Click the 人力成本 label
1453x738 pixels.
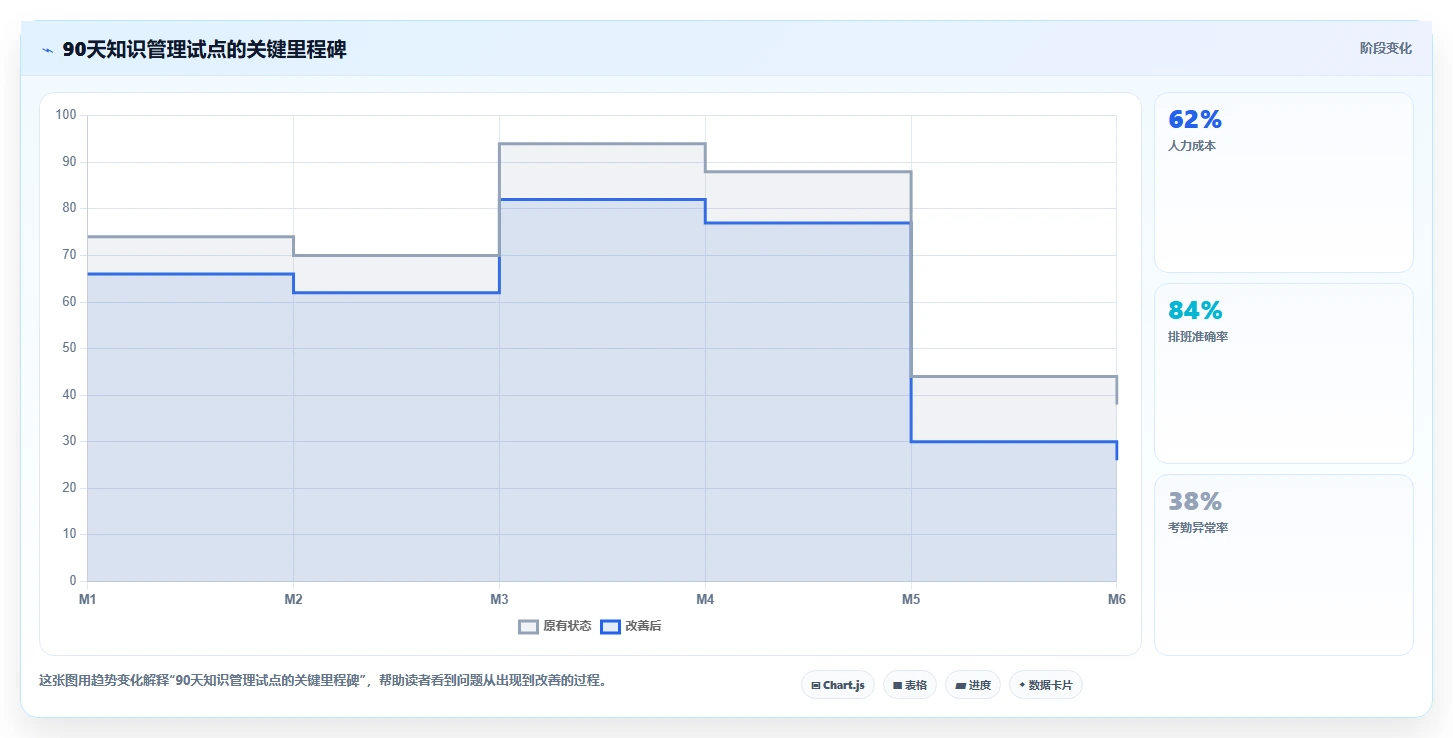click(x=1192, y=146)
